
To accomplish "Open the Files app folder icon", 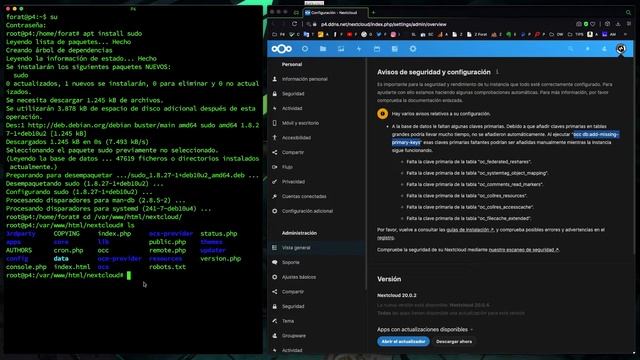I will 323,49.
